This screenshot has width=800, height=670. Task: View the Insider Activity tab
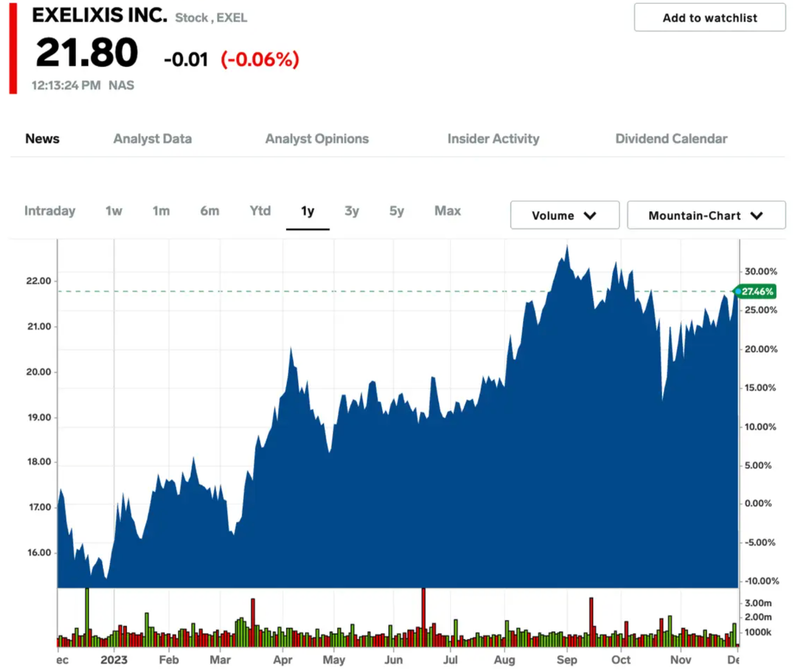coord(493,139)
